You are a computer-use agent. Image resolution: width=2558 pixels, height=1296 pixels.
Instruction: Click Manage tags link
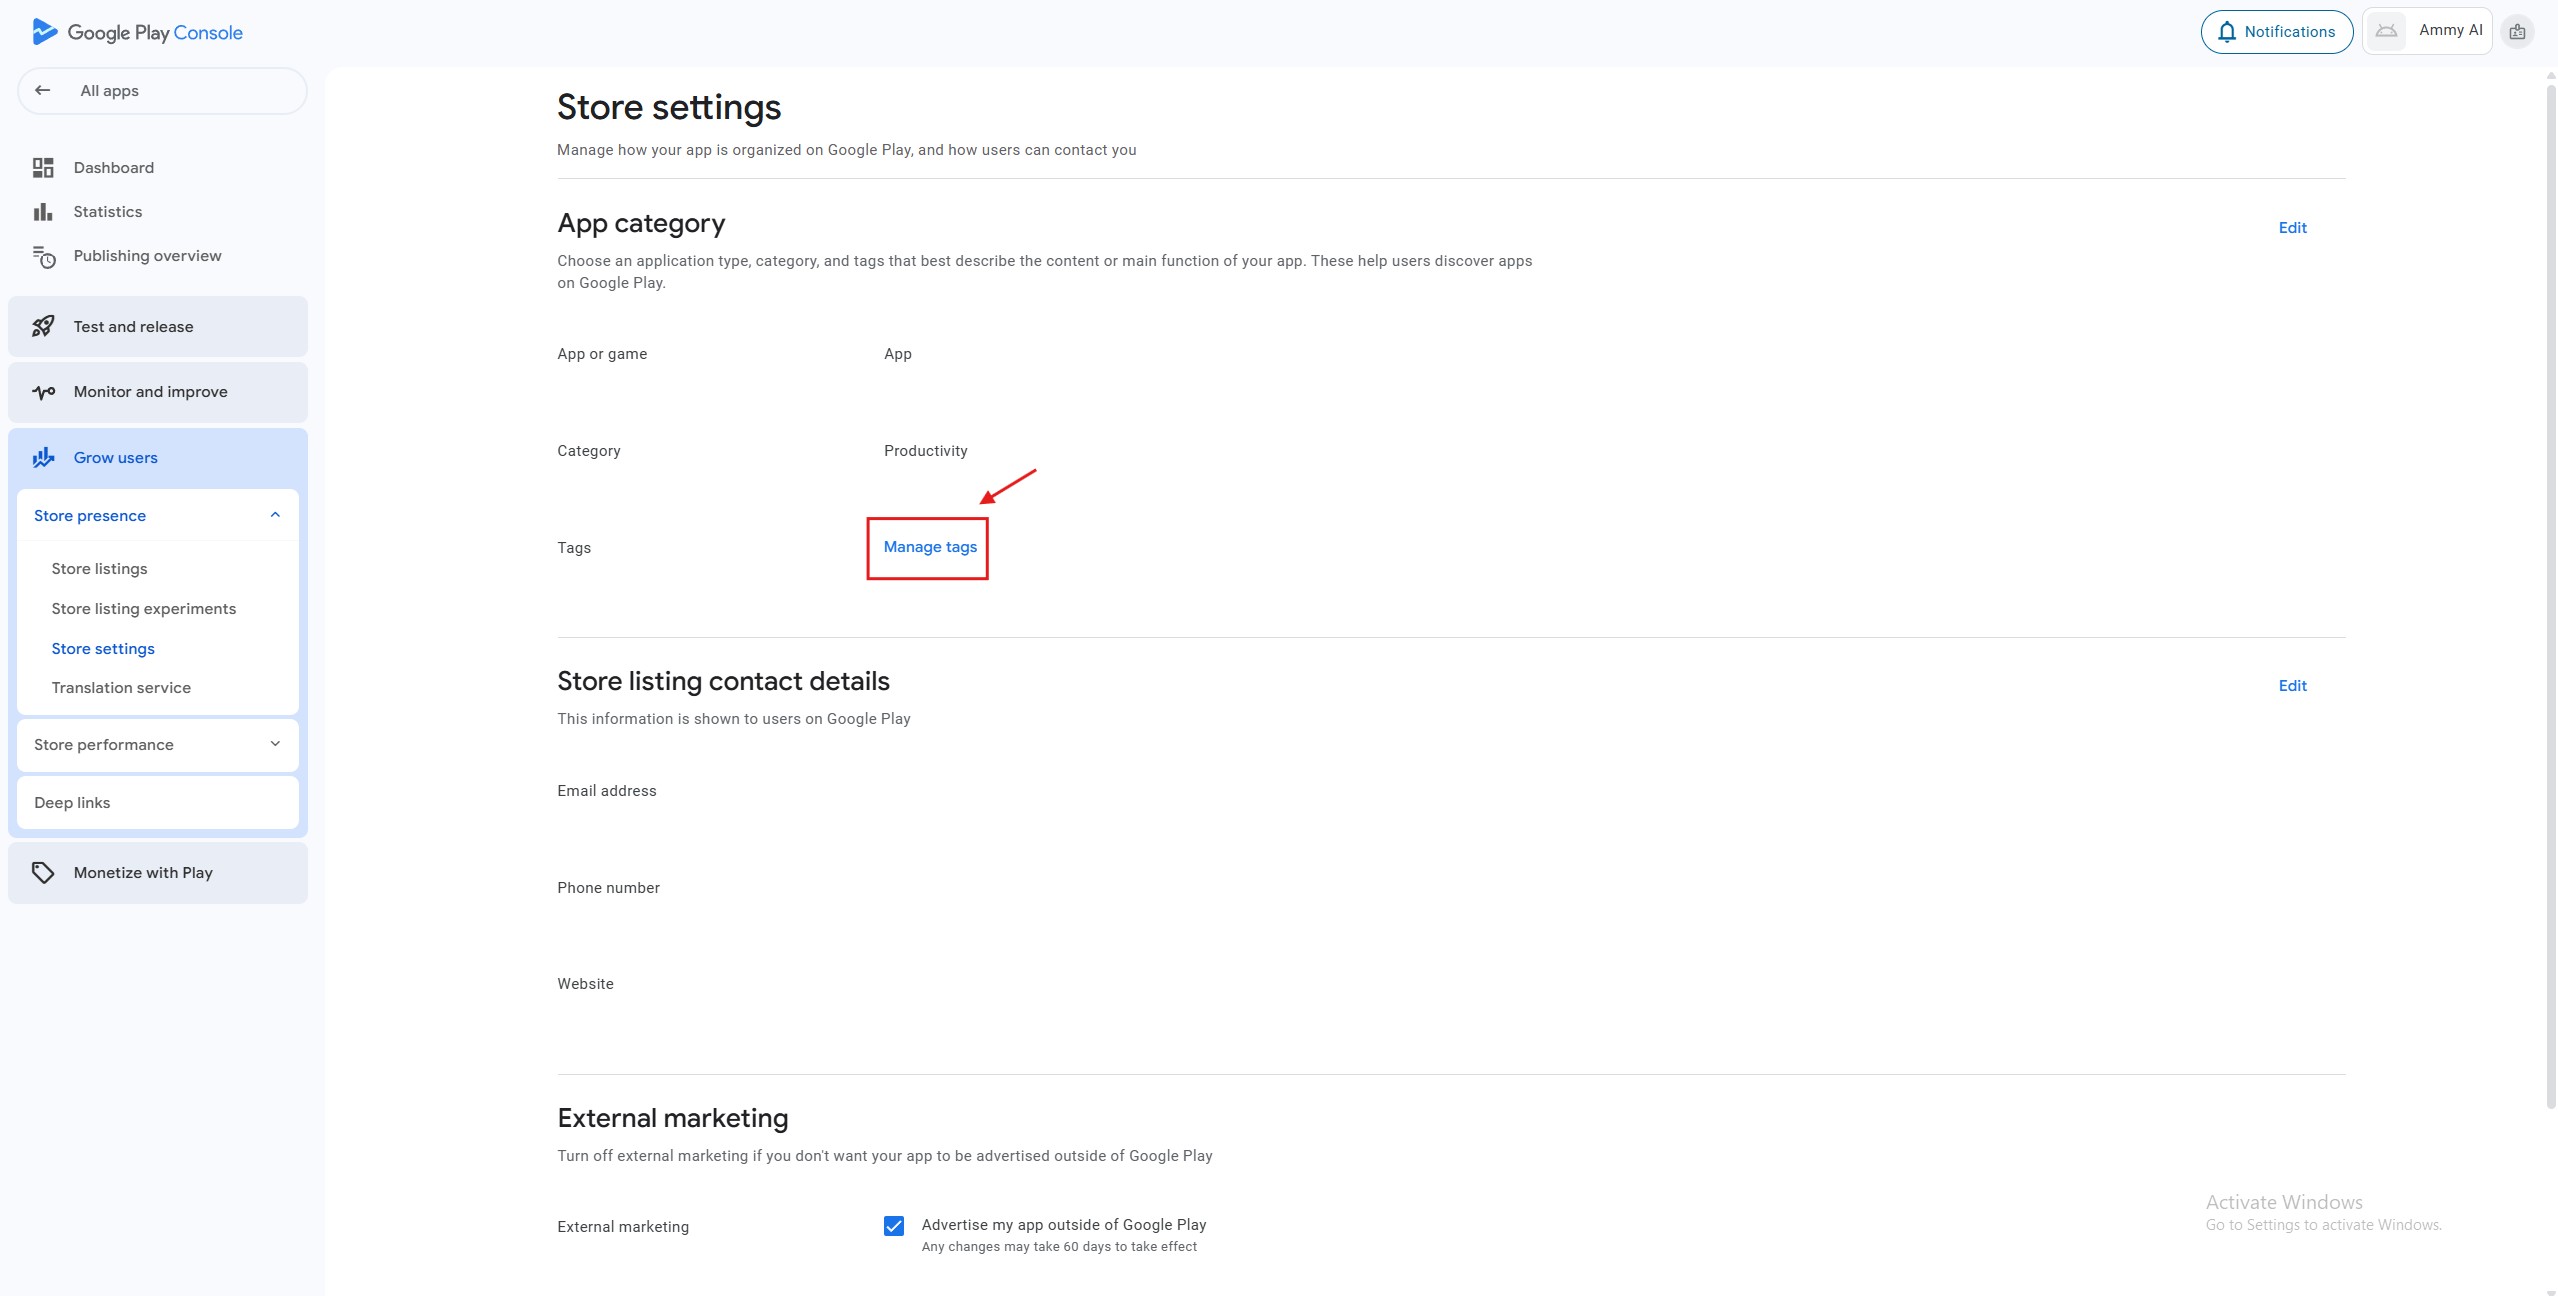(x=930, y=547)
